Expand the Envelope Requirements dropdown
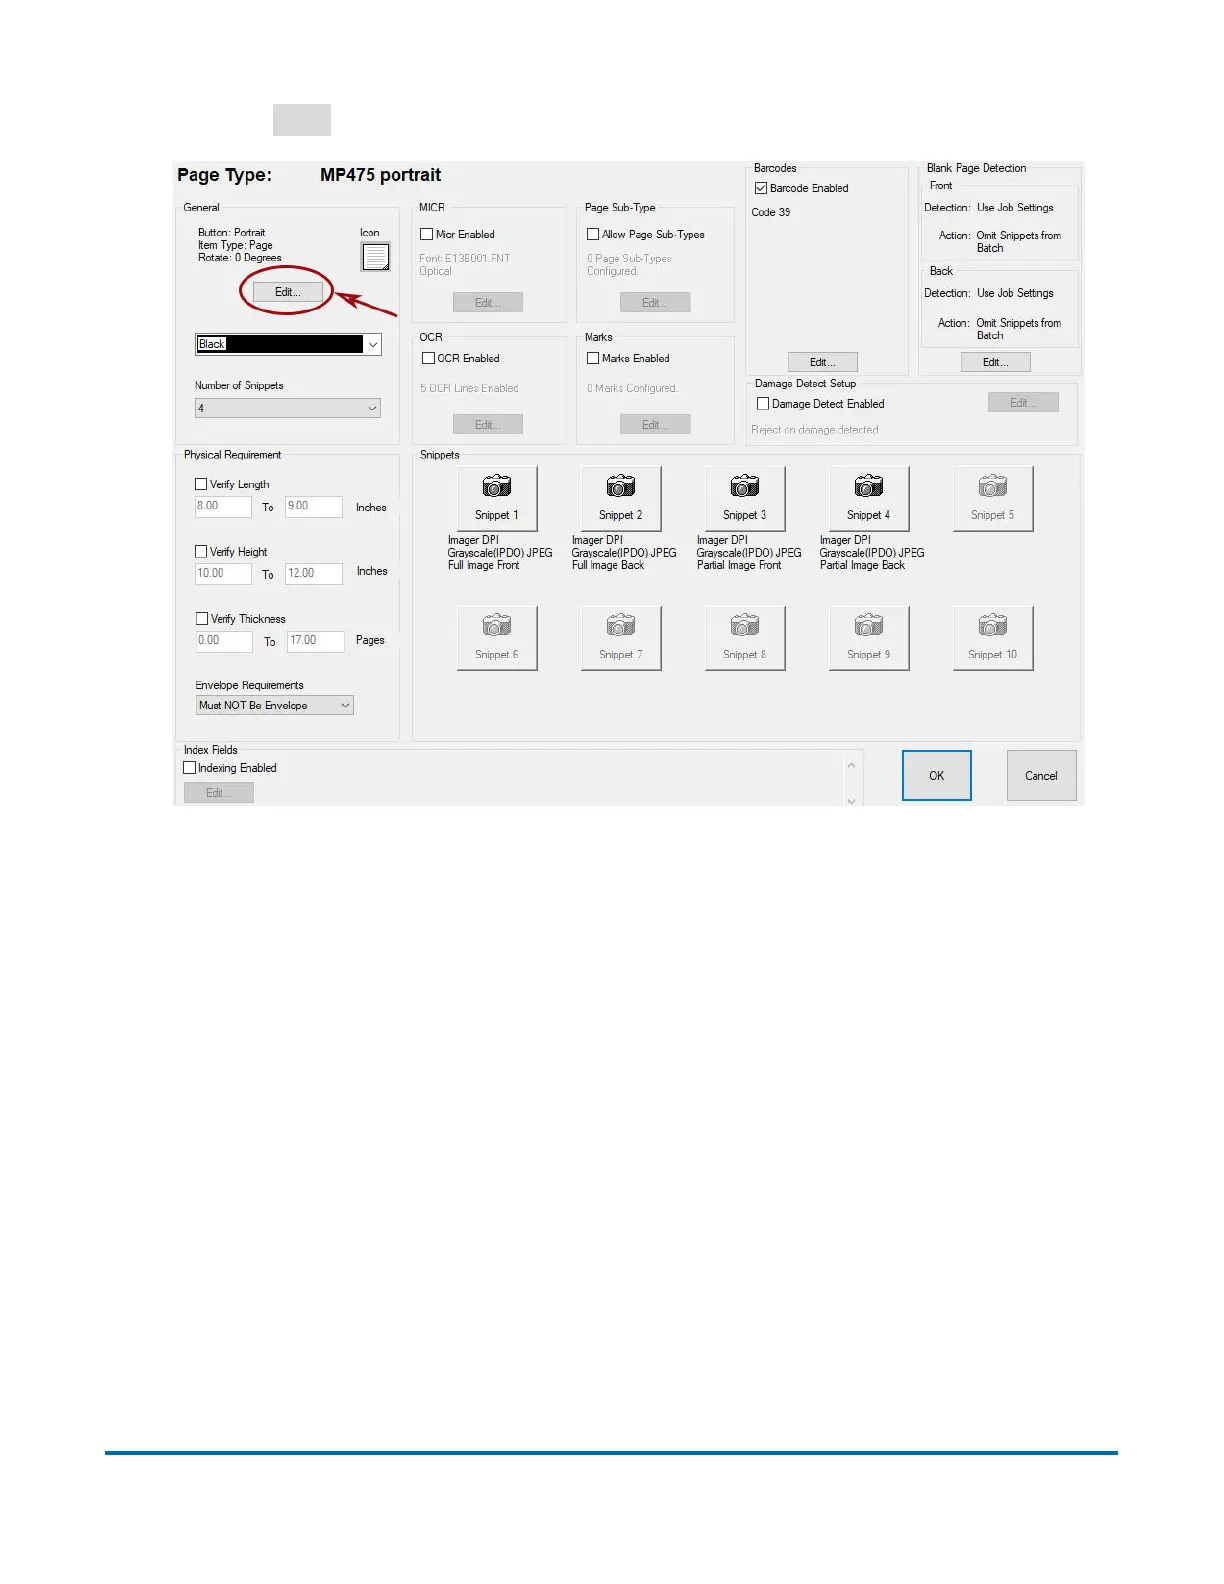1224x1584 pixels. tap(275, 705)
